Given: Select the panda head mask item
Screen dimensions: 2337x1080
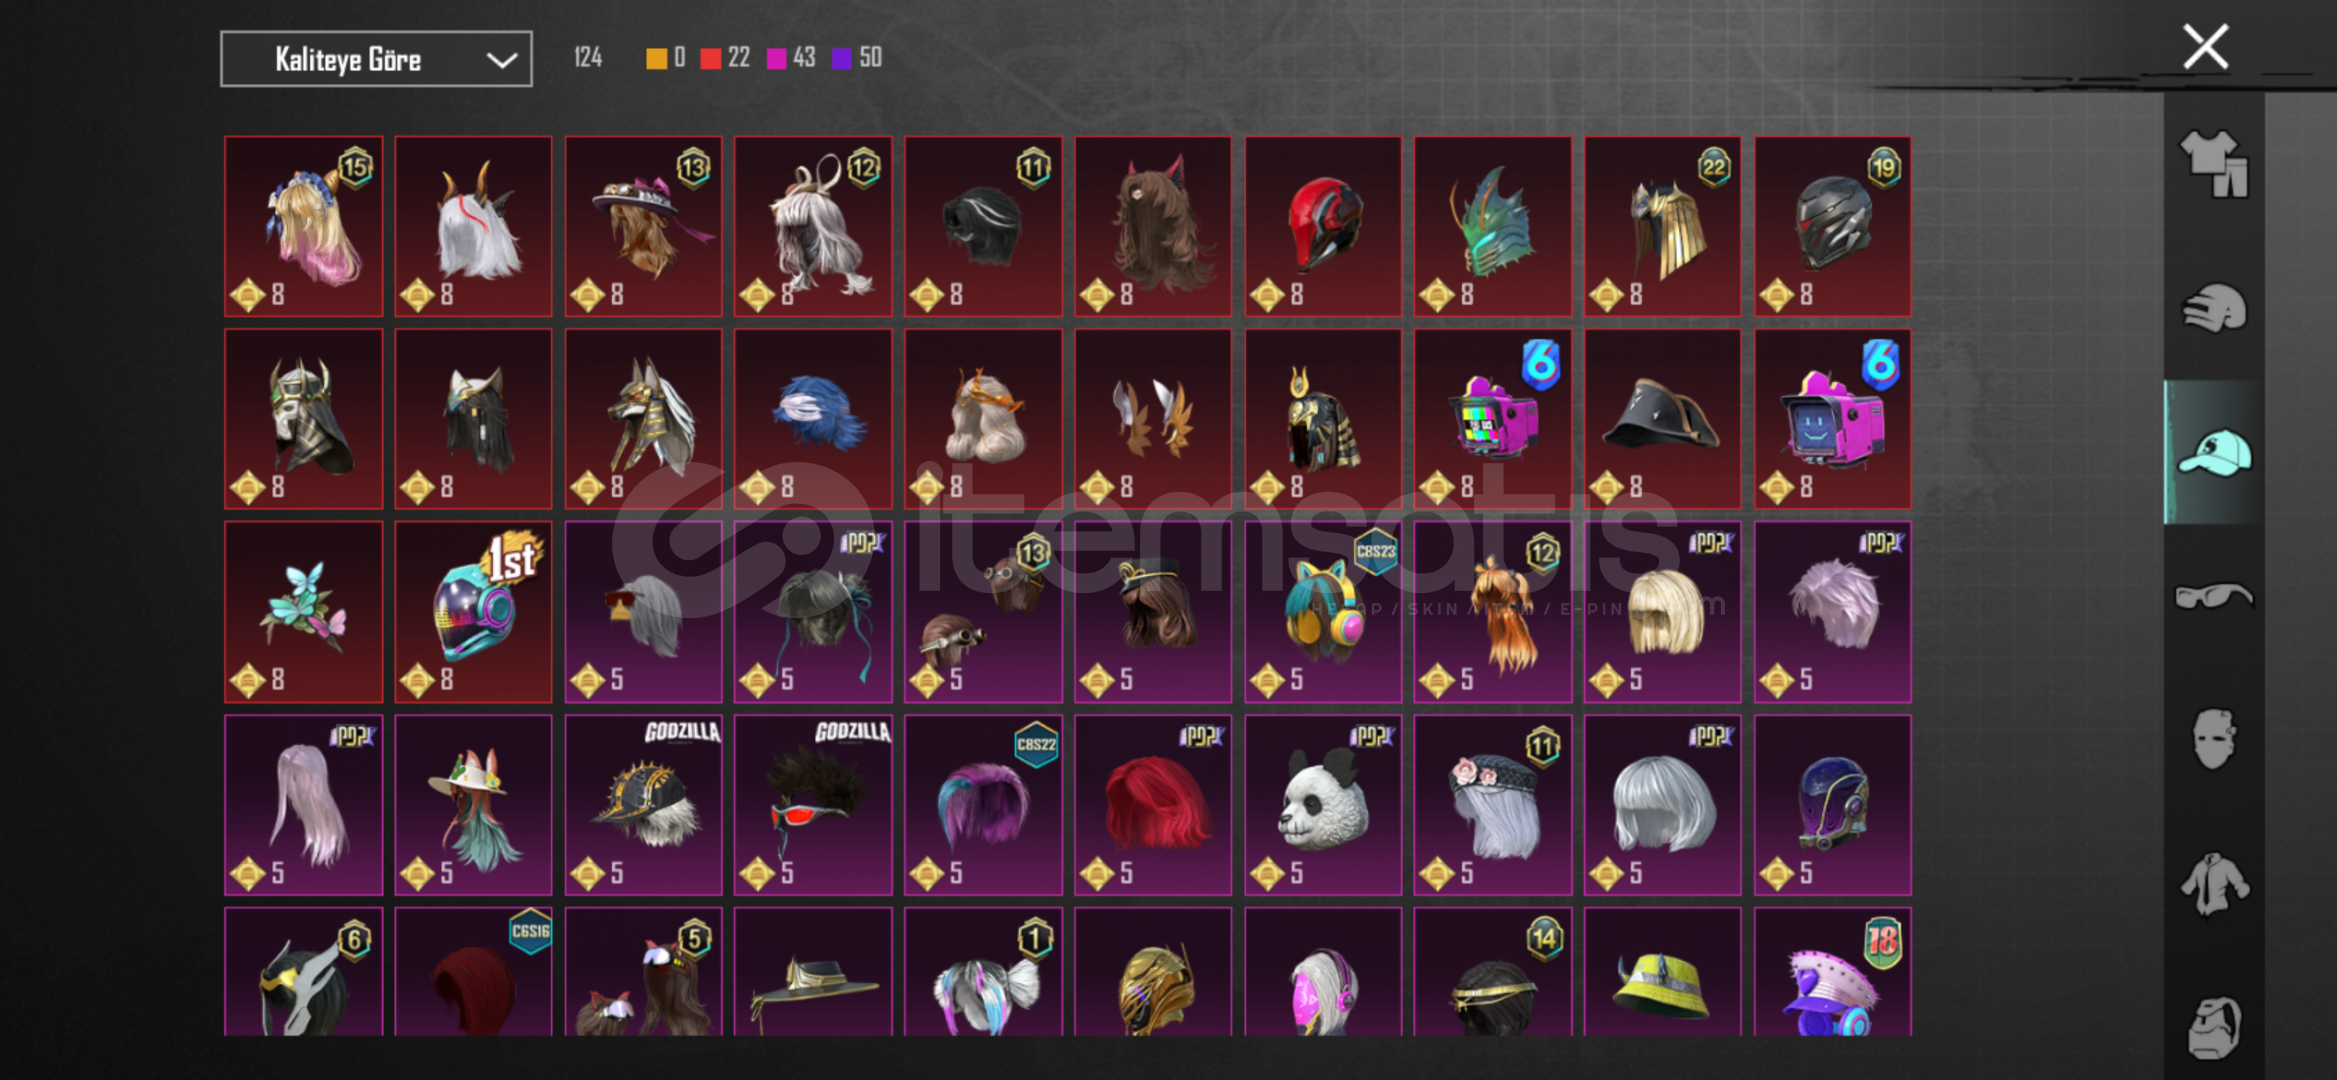Looking at the screenshot, I should [1323, 805].
